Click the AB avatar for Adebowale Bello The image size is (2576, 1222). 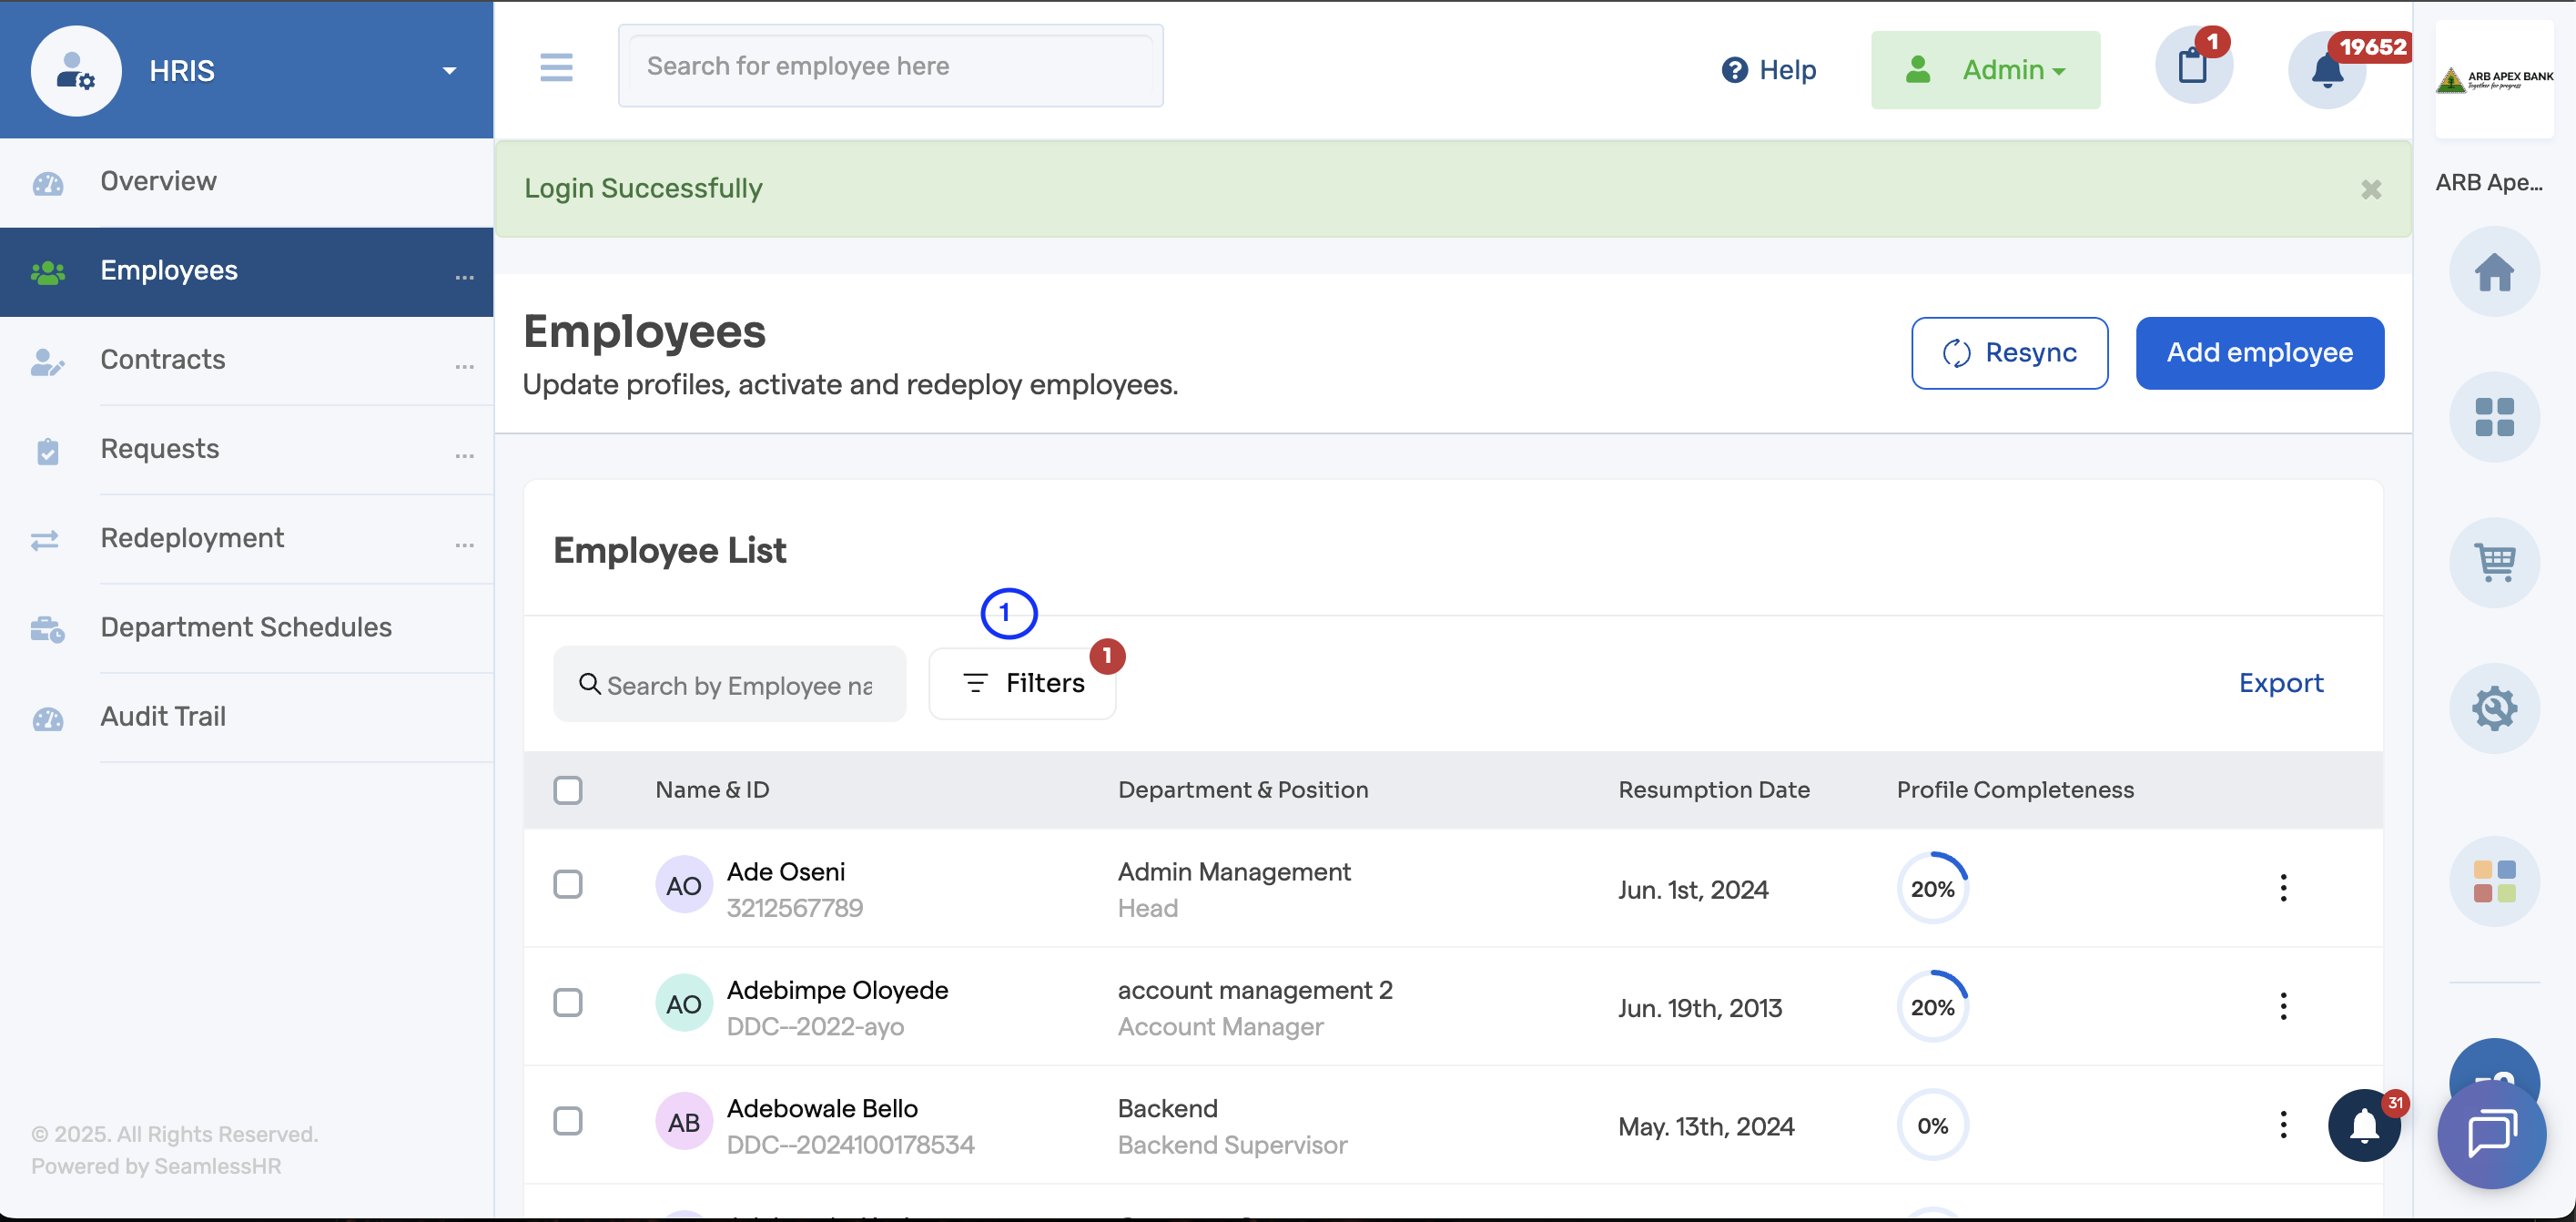click(683, 1122)
